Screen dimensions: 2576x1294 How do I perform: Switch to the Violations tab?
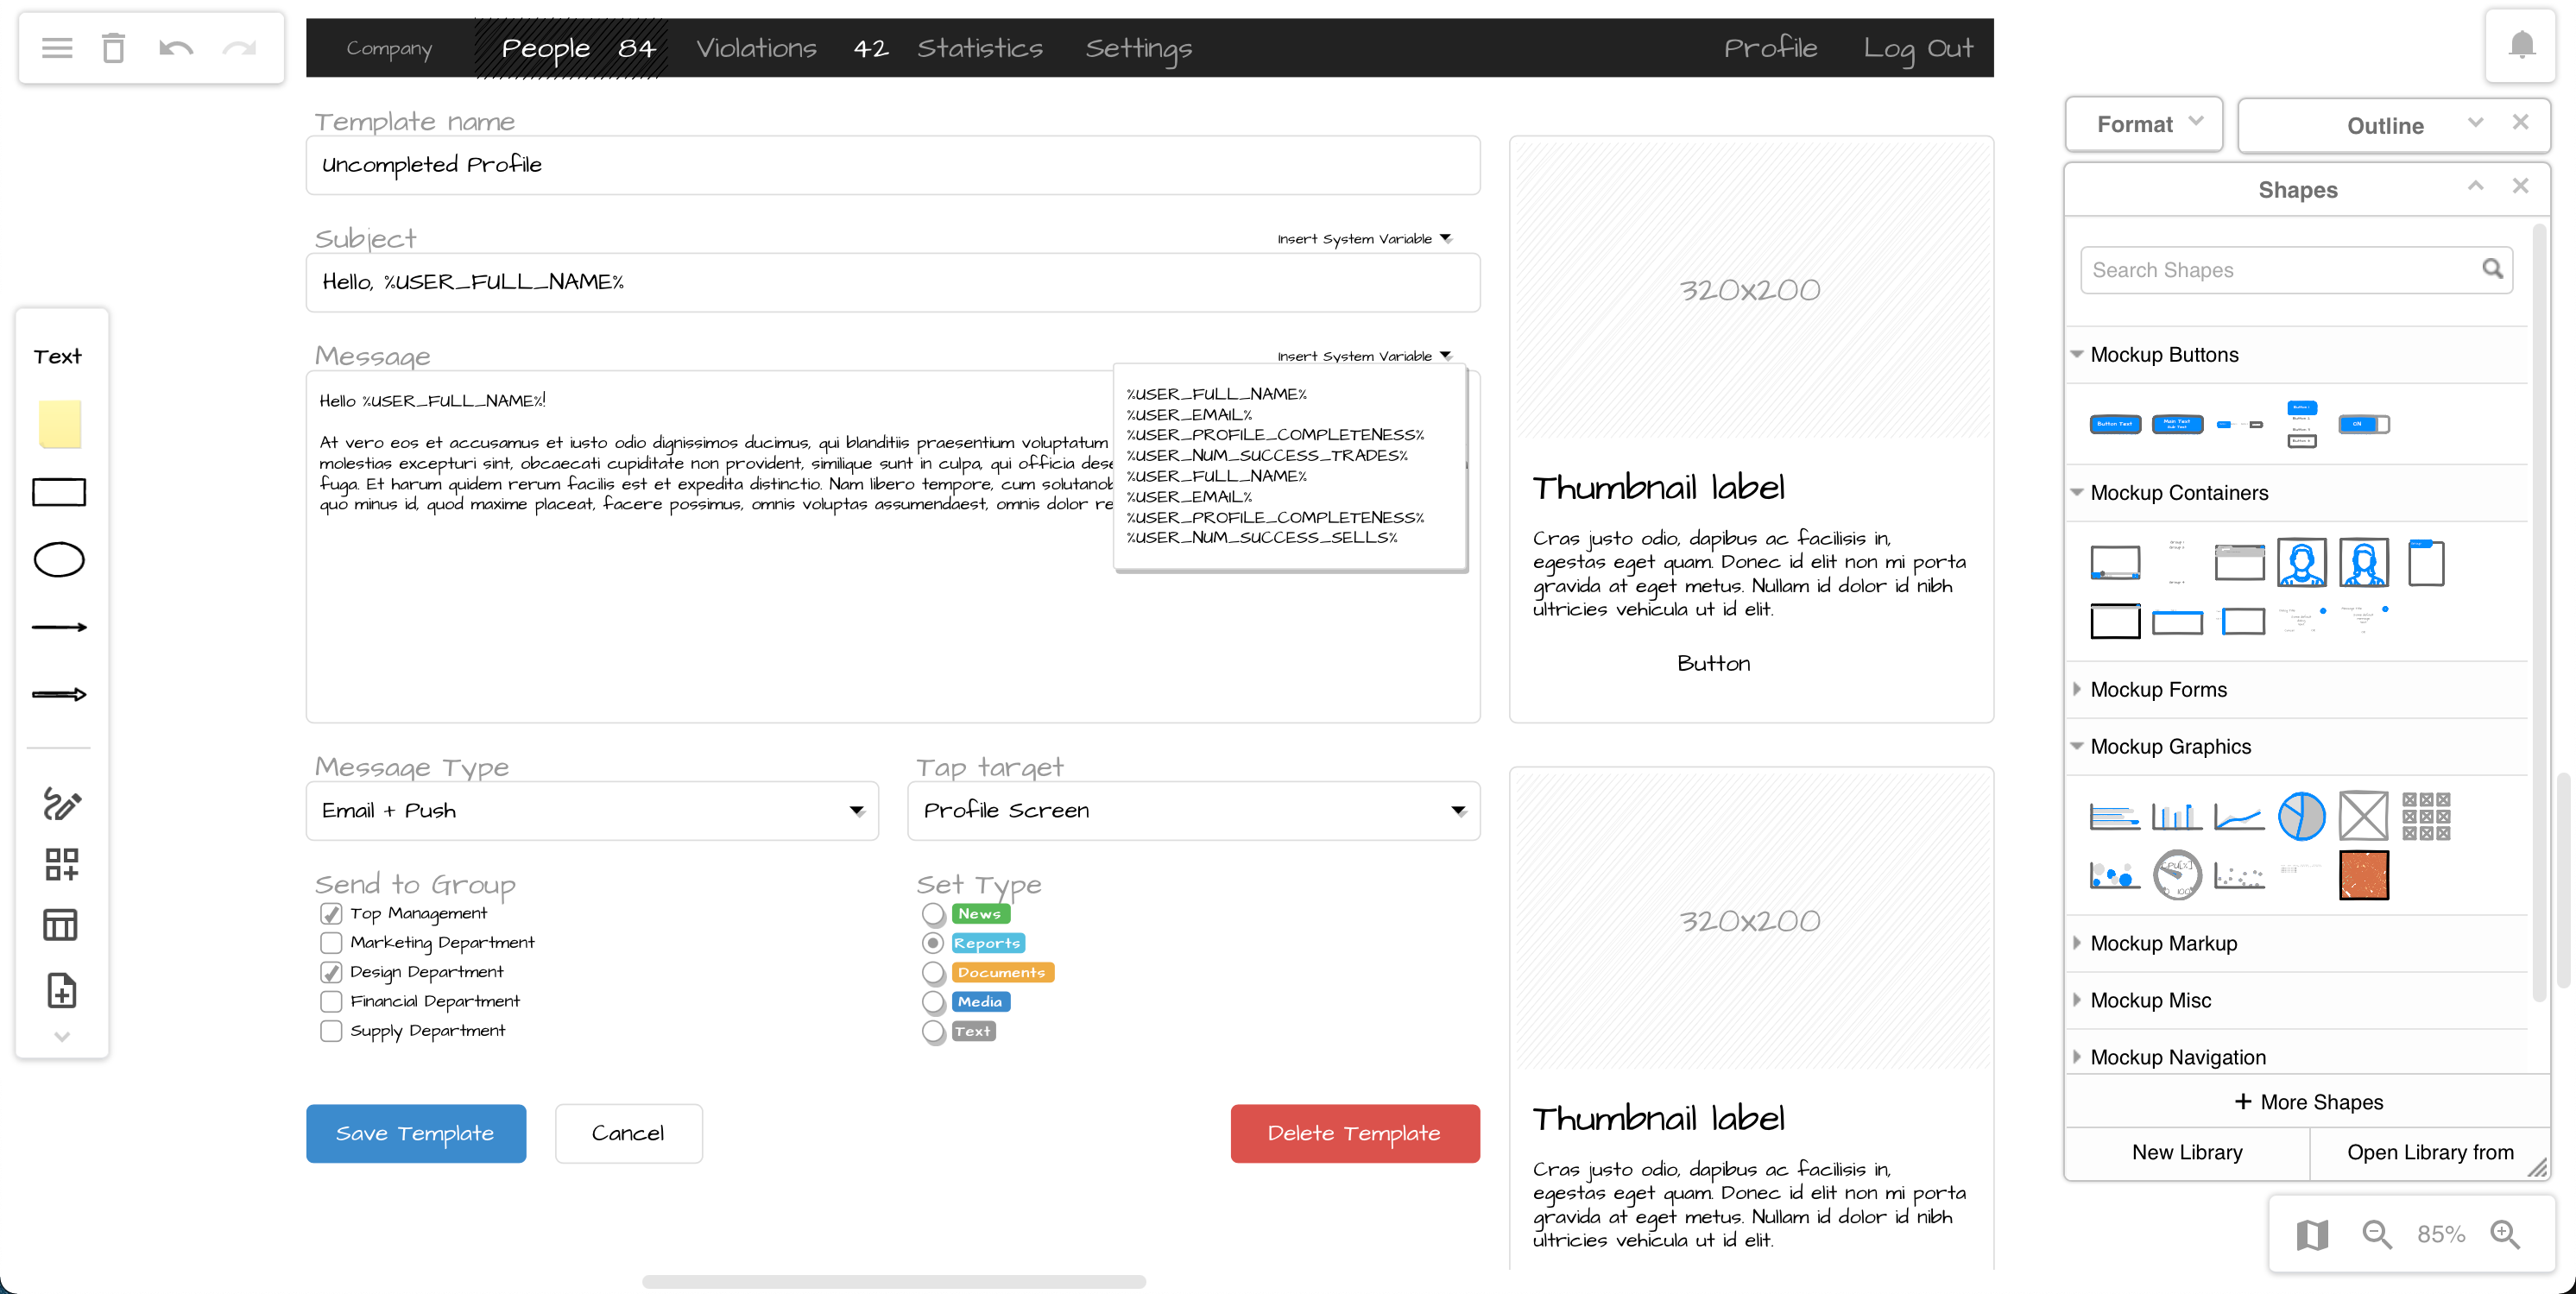coord(757,47)
